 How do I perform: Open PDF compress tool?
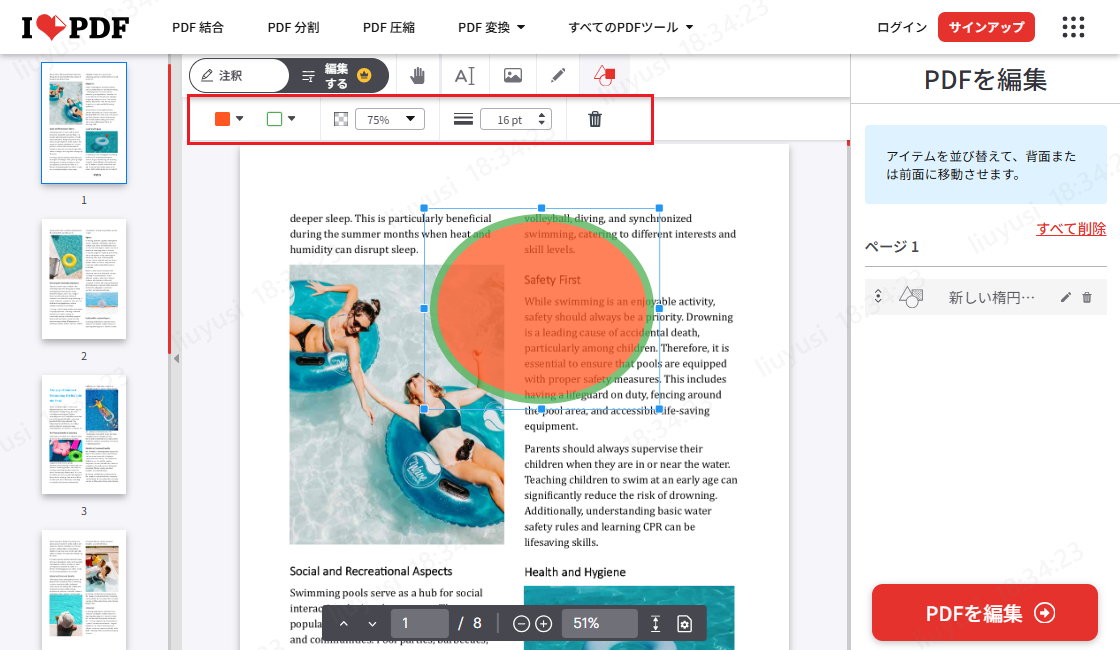389,27
